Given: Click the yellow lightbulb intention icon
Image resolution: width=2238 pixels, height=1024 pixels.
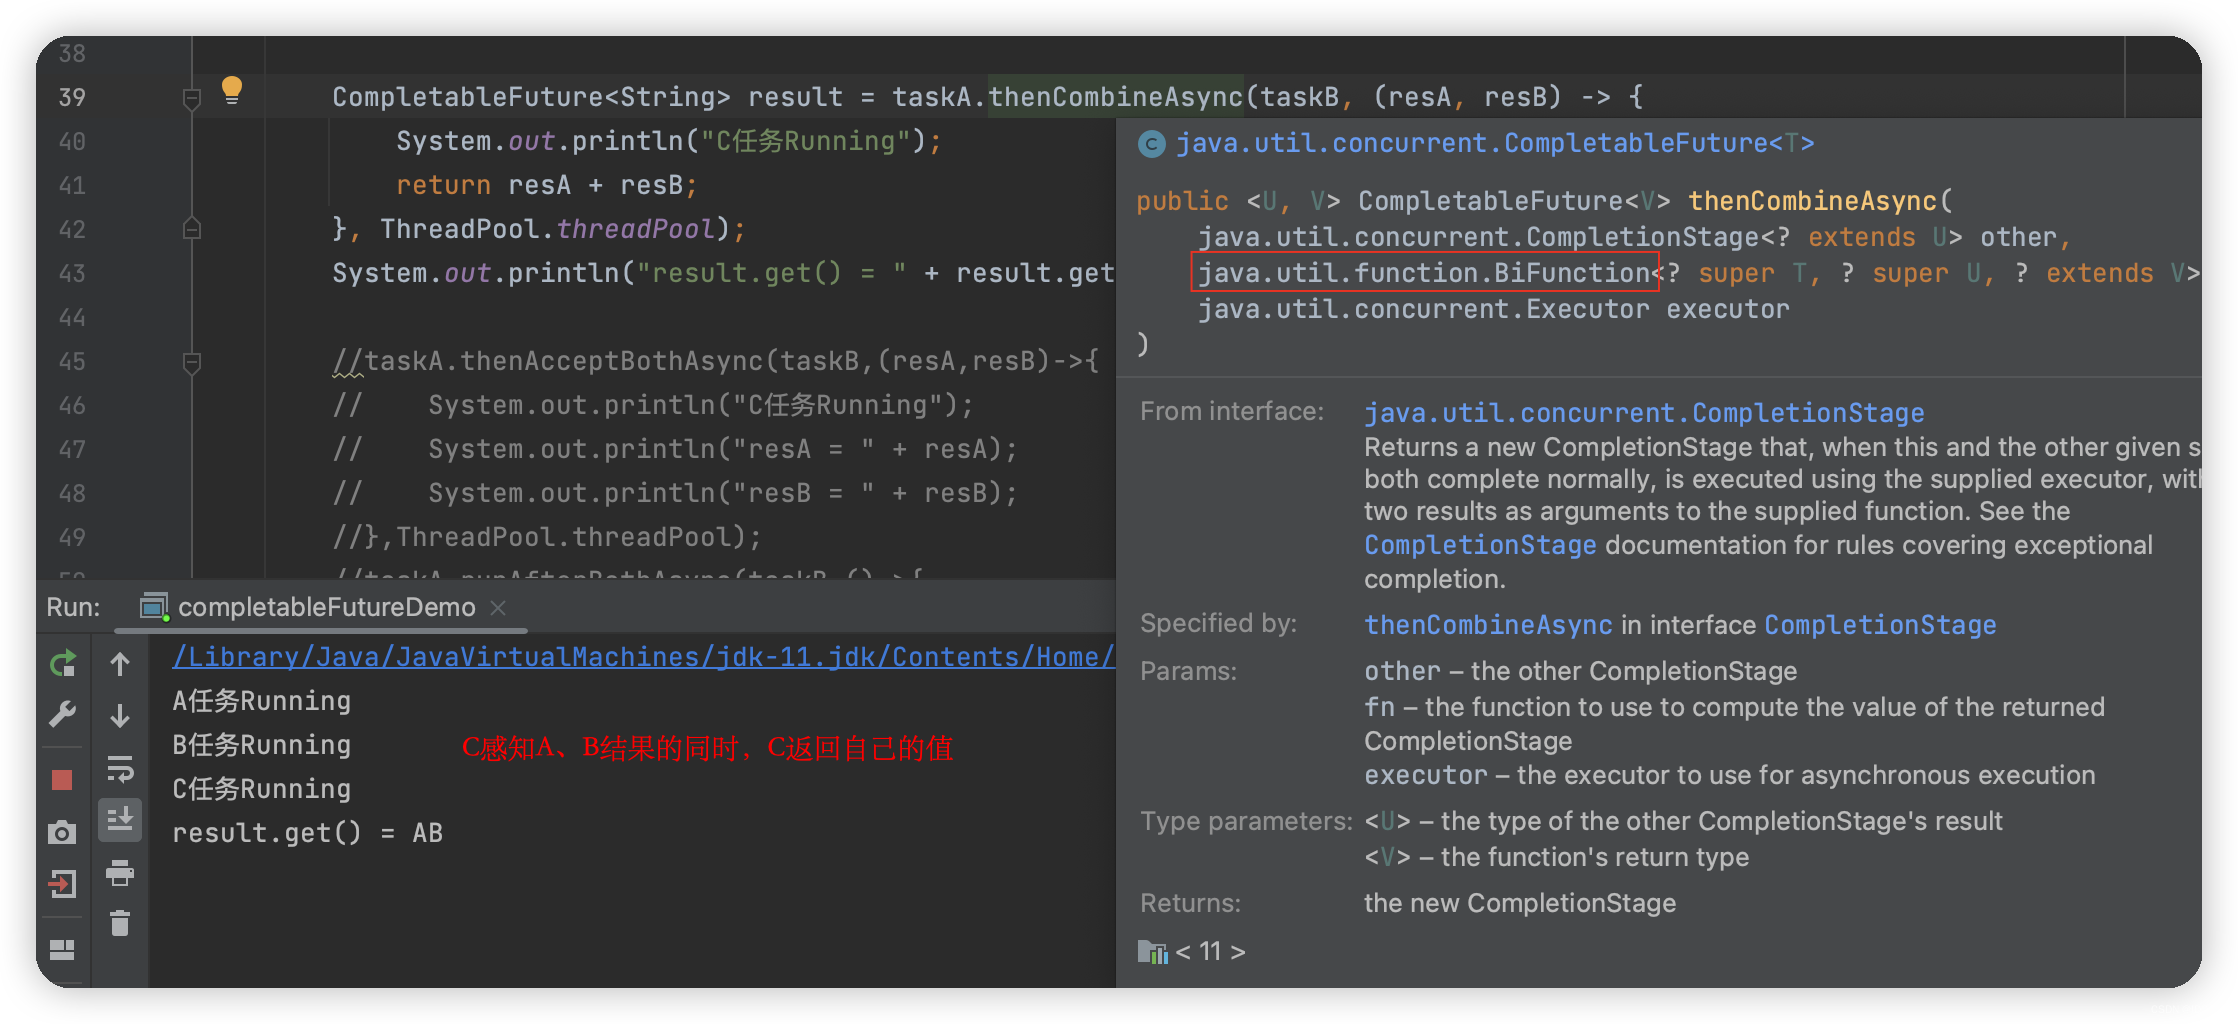Looking at the screenshot, I should tap(231, 90).
